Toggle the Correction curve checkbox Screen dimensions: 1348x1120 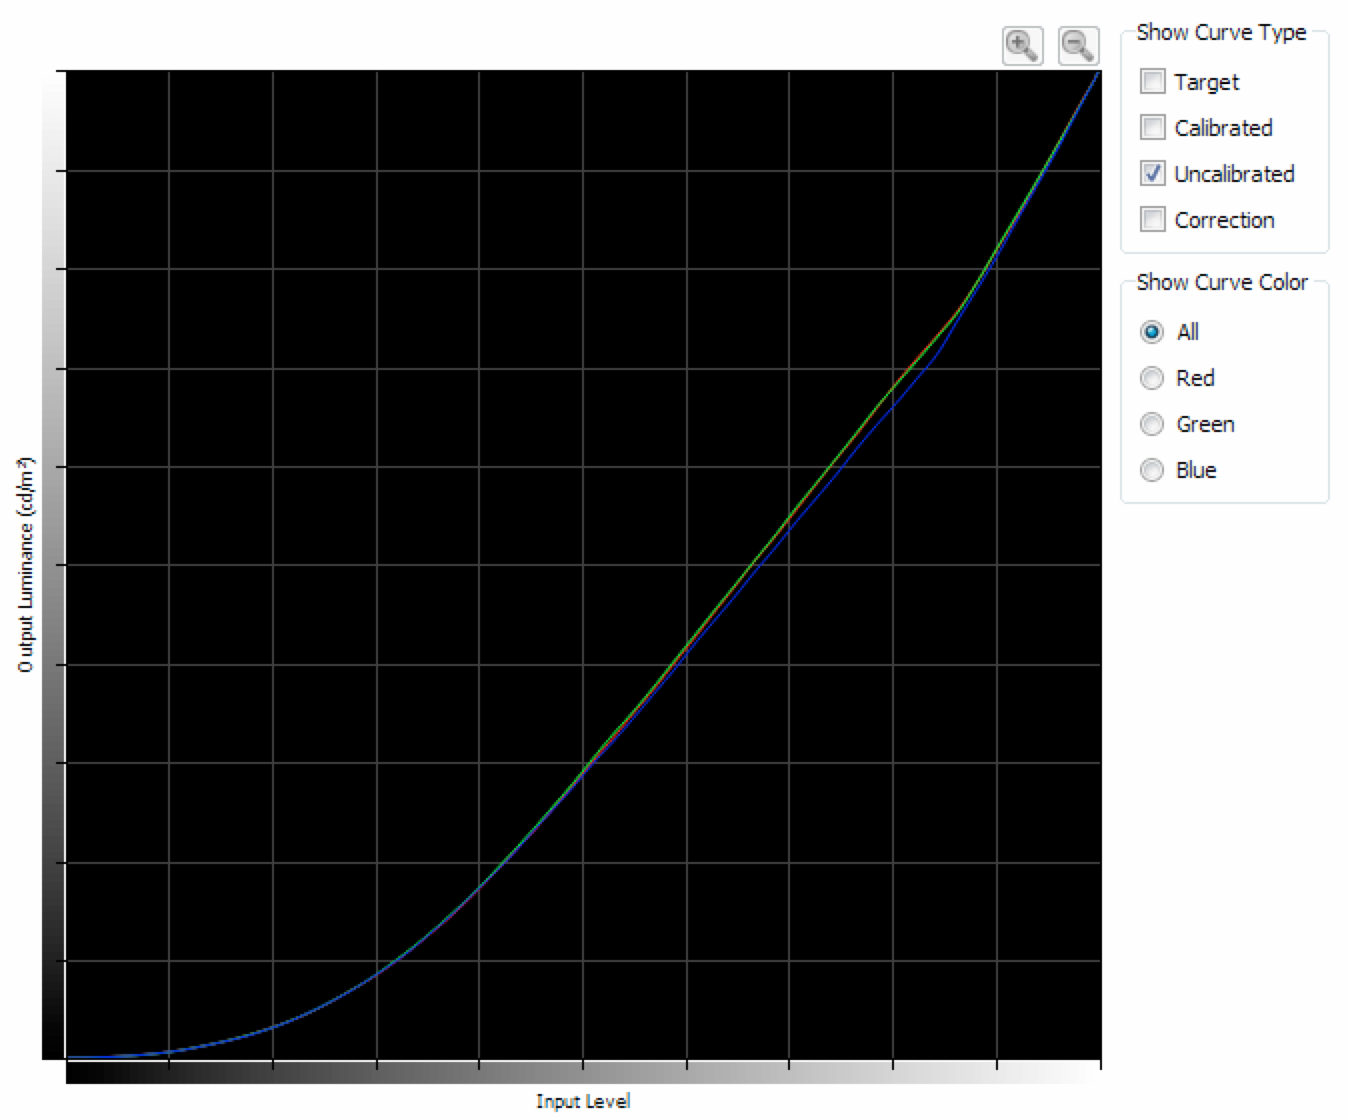coord(1153,220)
